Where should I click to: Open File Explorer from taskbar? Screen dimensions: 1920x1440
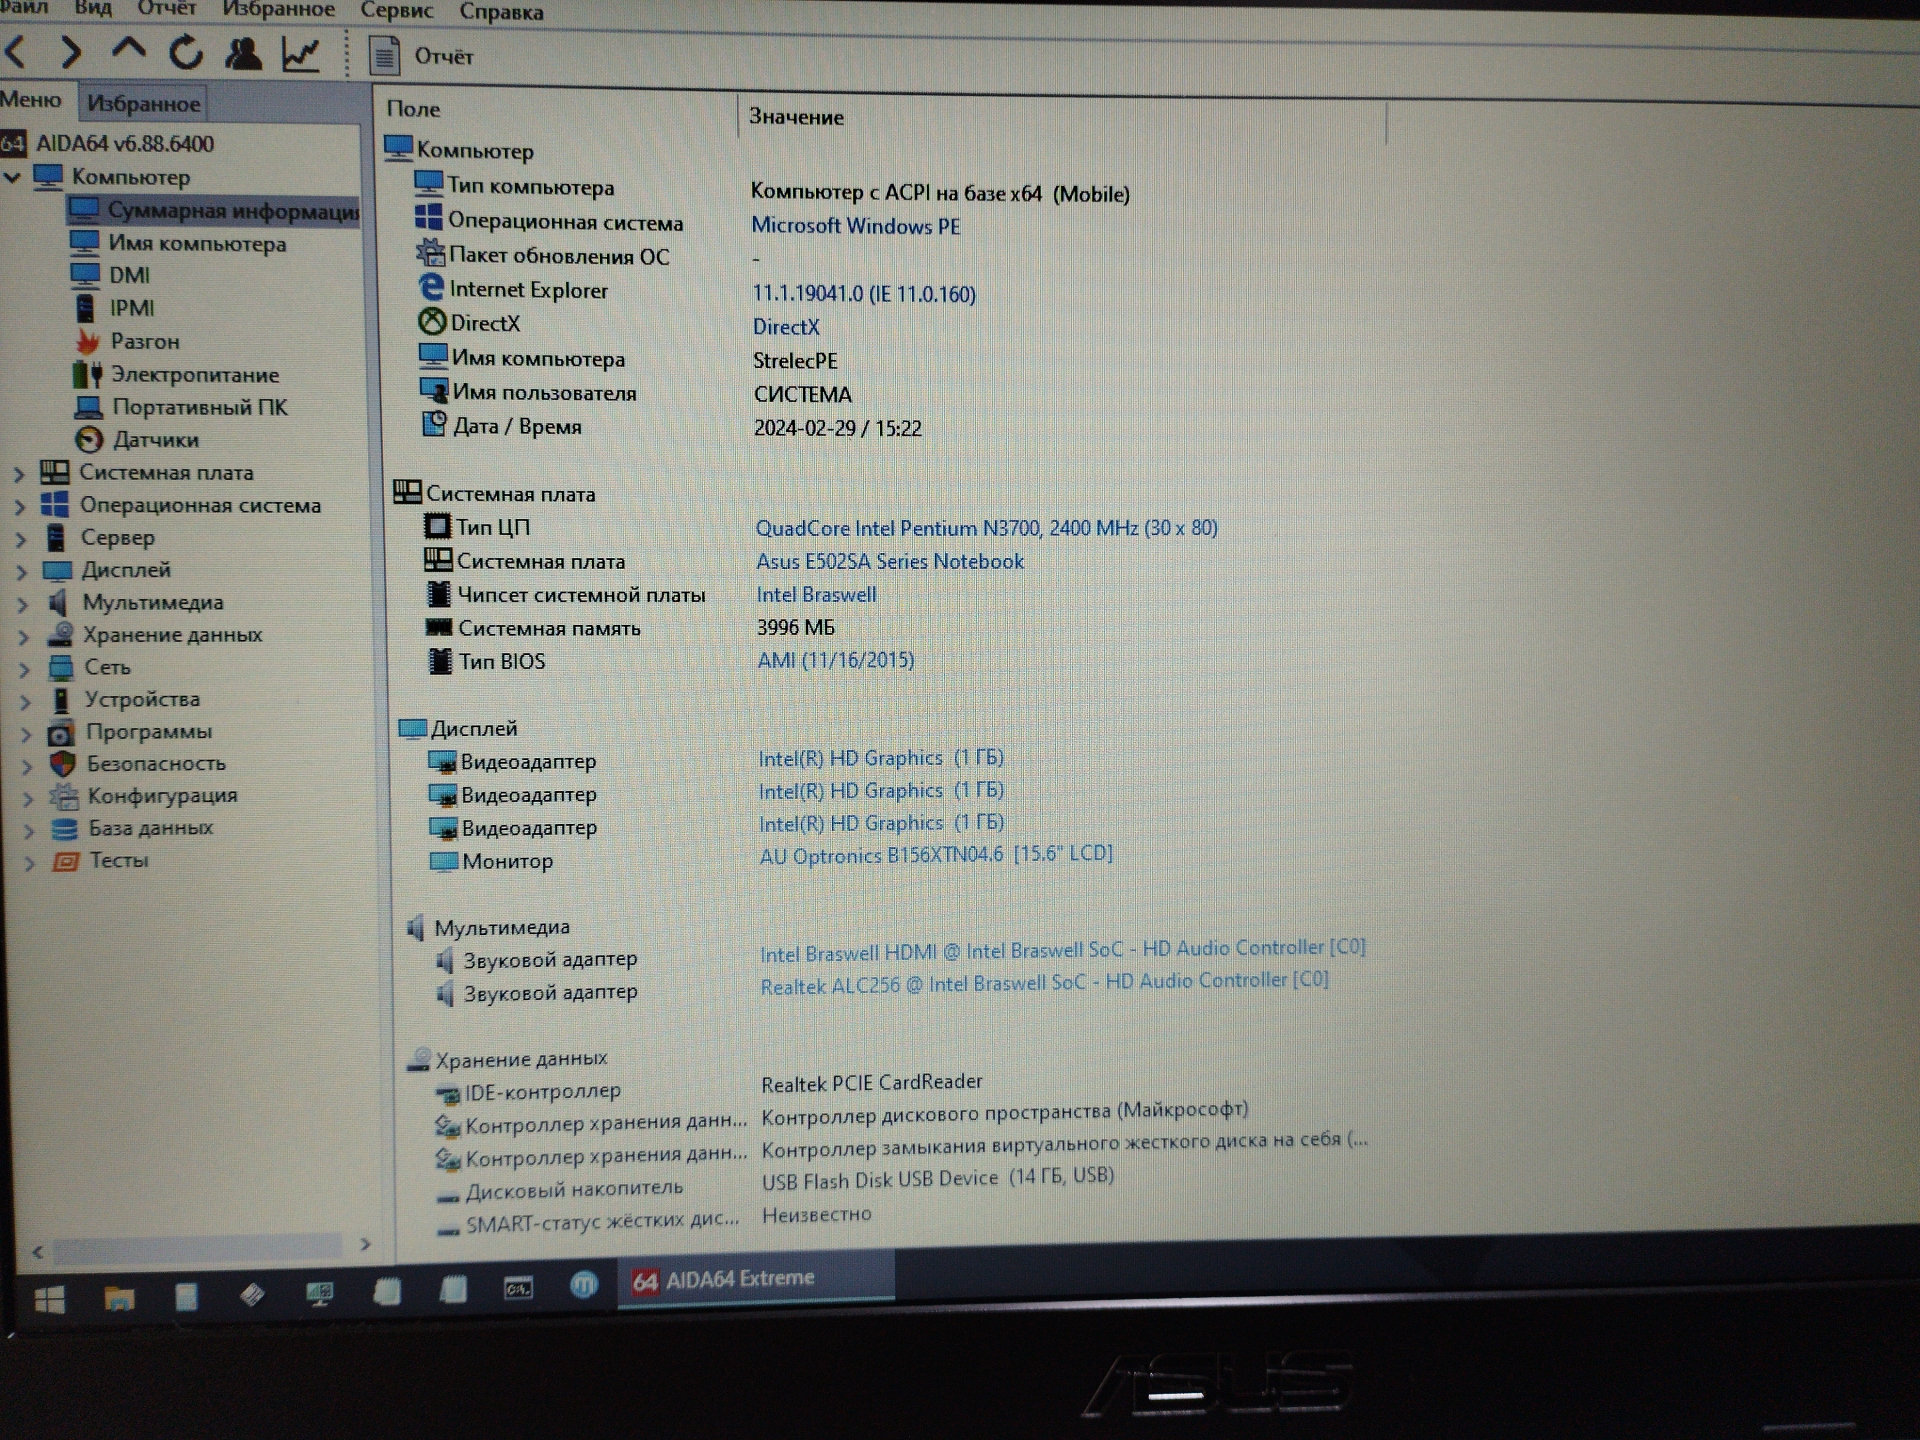(119, 1298)
